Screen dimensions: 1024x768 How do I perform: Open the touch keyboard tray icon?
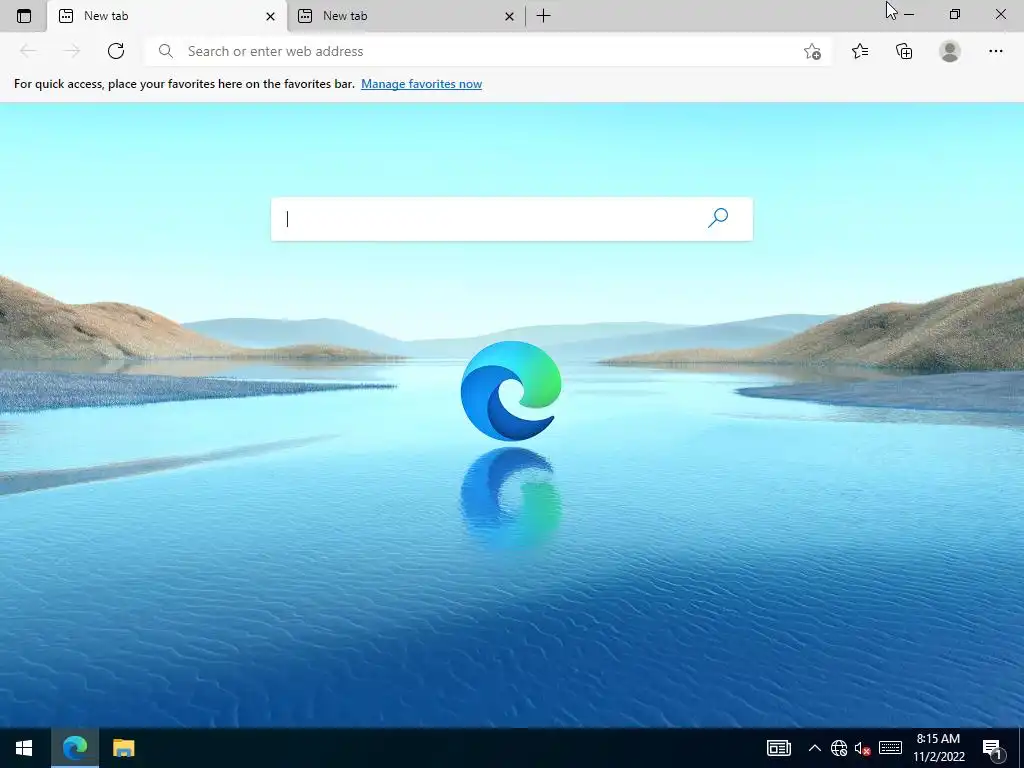(x=890, y=748)
